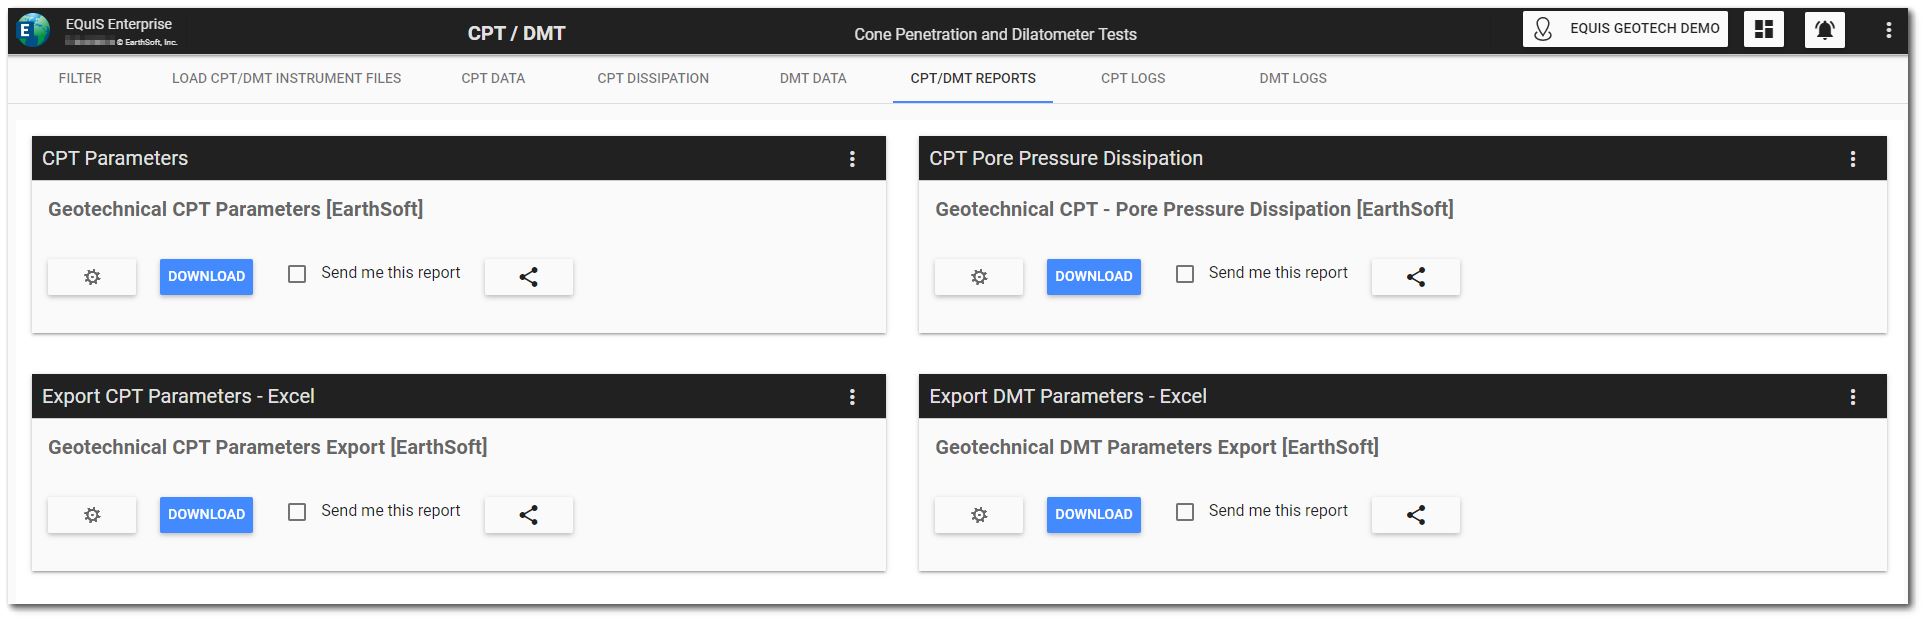Check 'Send me this report' under Pore Pressure Dissipation

(x=1185, y=274)
